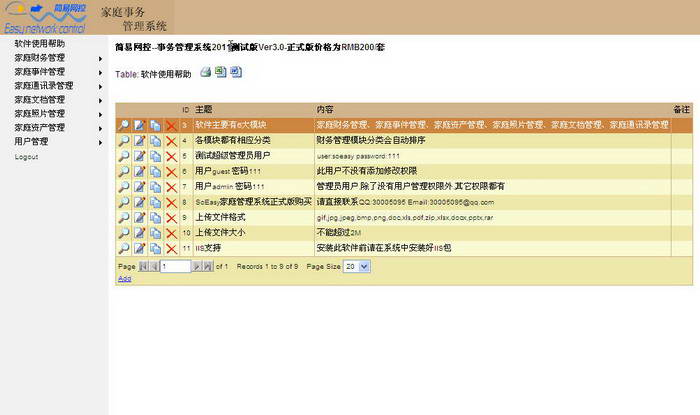700x415 pixels.
Task: Click the Logout link
Action: click(x=26, y=157)
